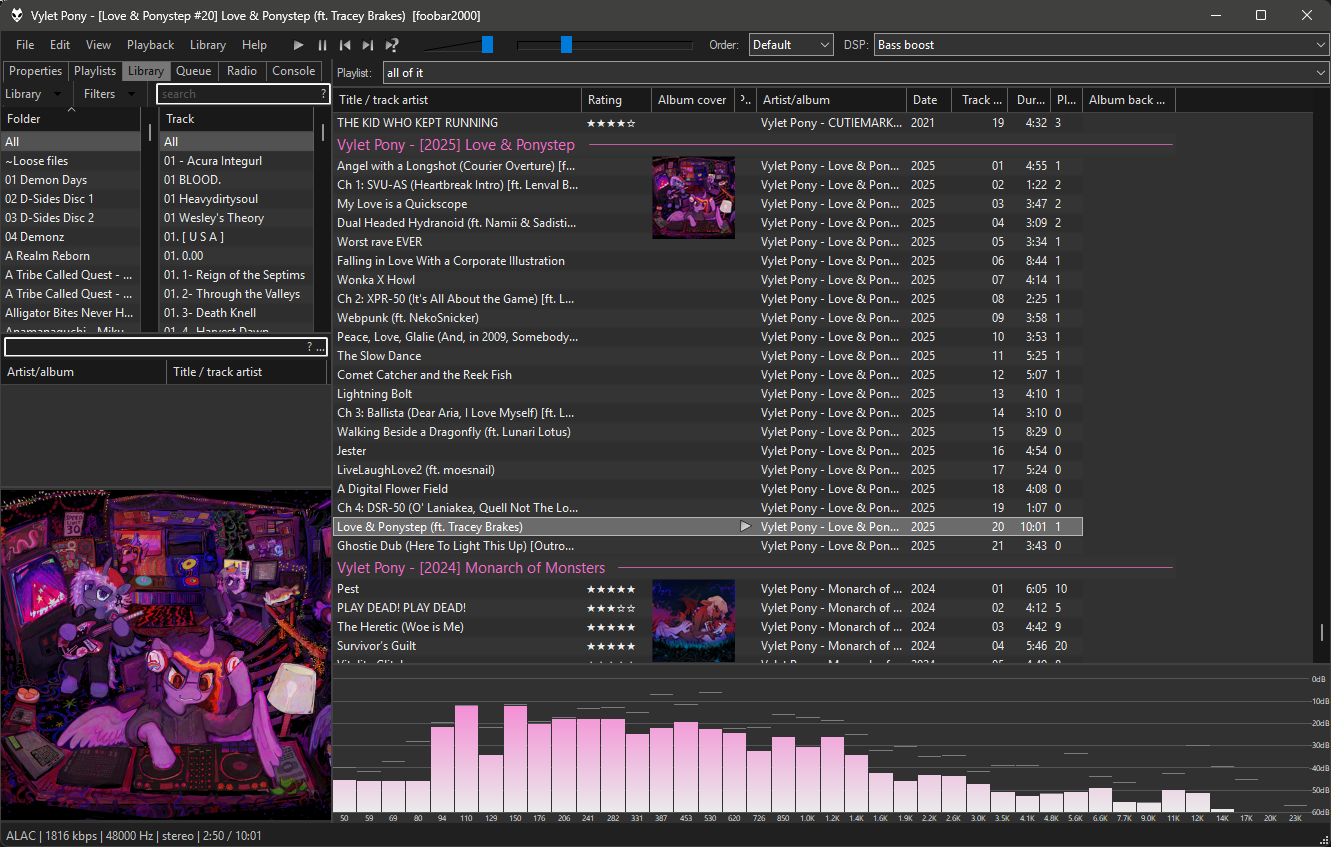Click the library search input field
Viewport: 1331px width, 847px height.
tap(238, 94)
